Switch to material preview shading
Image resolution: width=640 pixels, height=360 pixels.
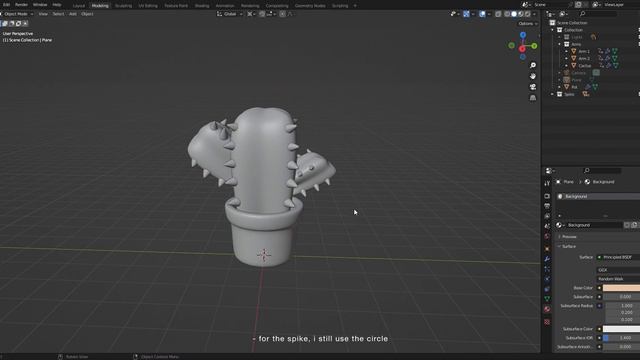pos(521,14)
